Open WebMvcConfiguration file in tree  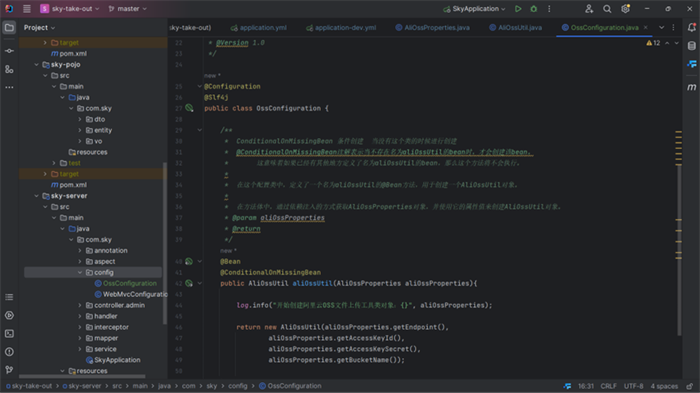(x=131, y=294)
